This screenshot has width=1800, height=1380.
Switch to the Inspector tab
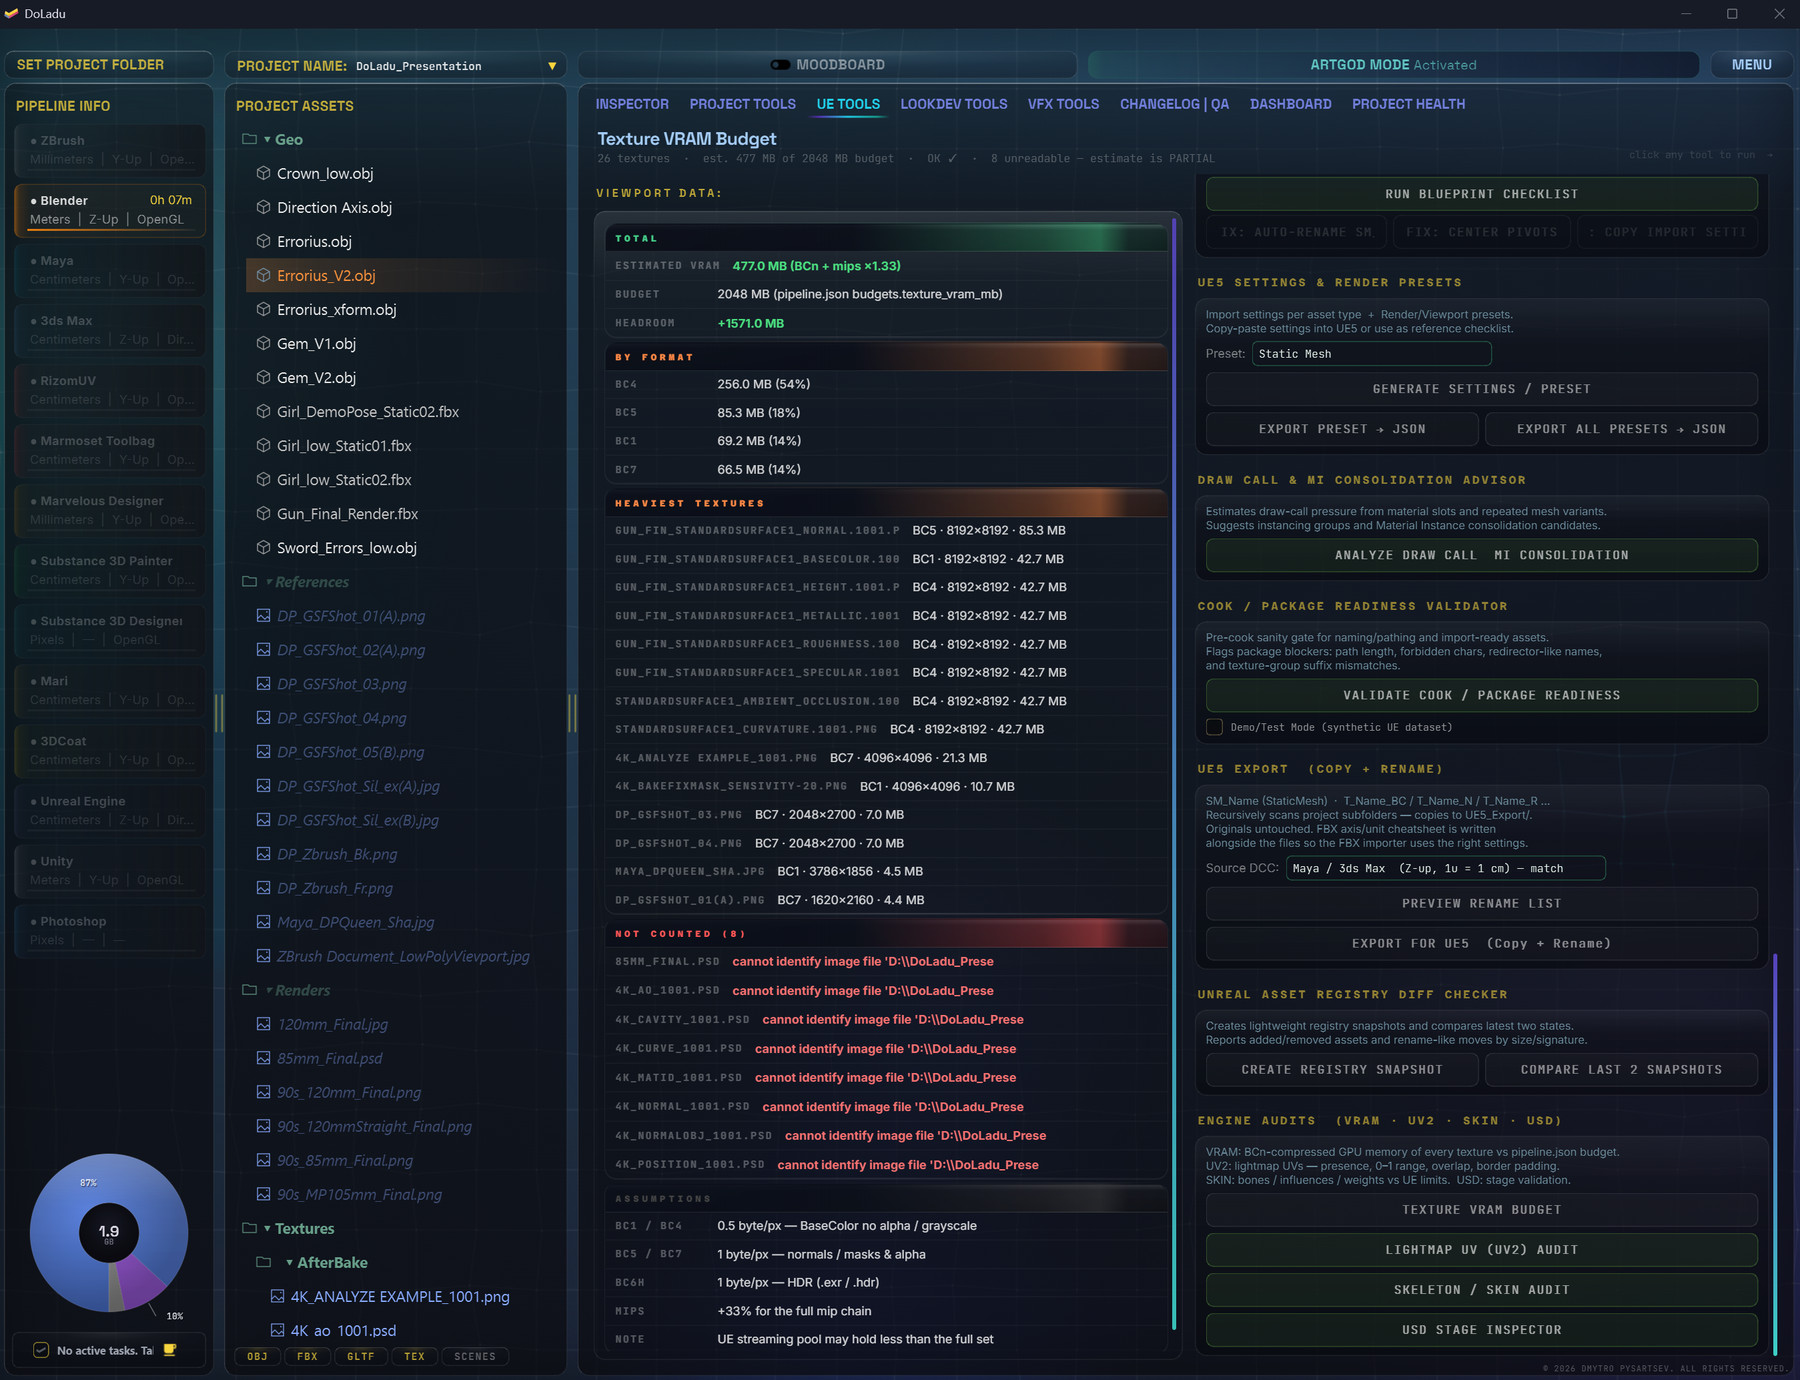click(632, 104)
